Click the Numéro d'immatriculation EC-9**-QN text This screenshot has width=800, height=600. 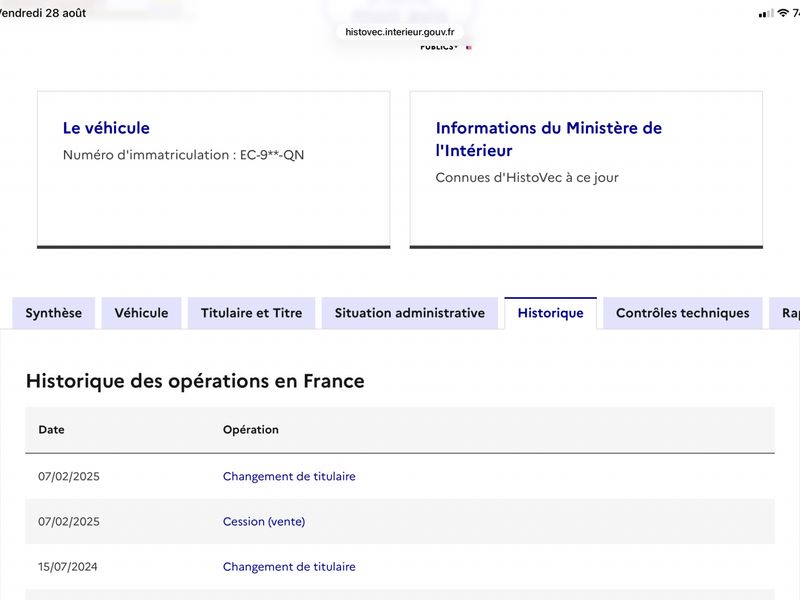(x=183, y=155)
